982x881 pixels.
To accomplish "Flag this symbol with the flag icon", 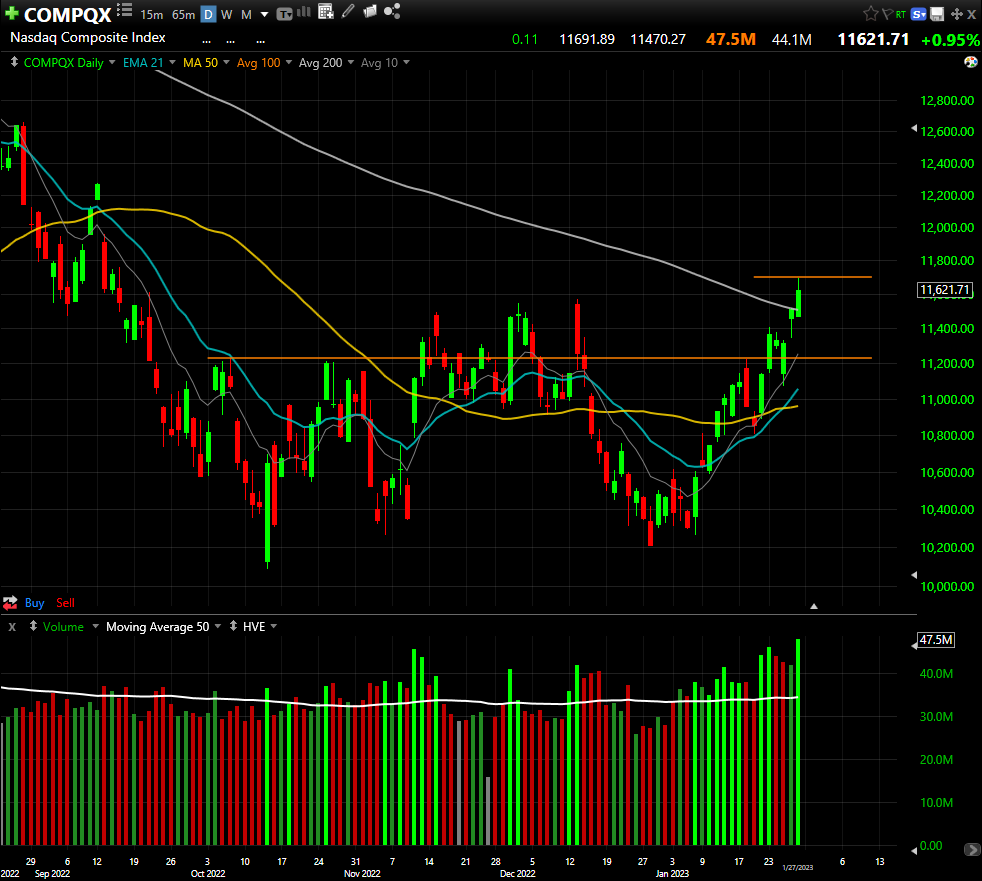I will pos(887,14).
